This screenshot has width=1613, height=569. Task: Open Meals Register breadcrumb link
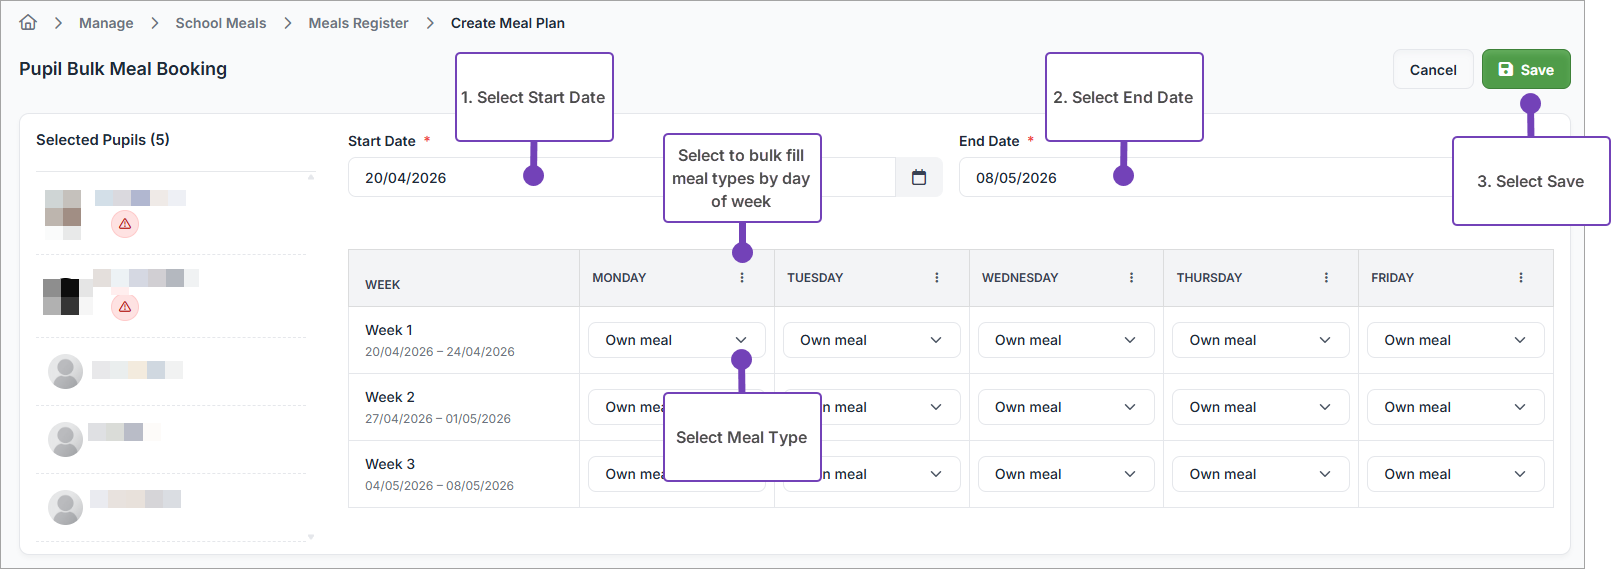(x=358, y=23)
